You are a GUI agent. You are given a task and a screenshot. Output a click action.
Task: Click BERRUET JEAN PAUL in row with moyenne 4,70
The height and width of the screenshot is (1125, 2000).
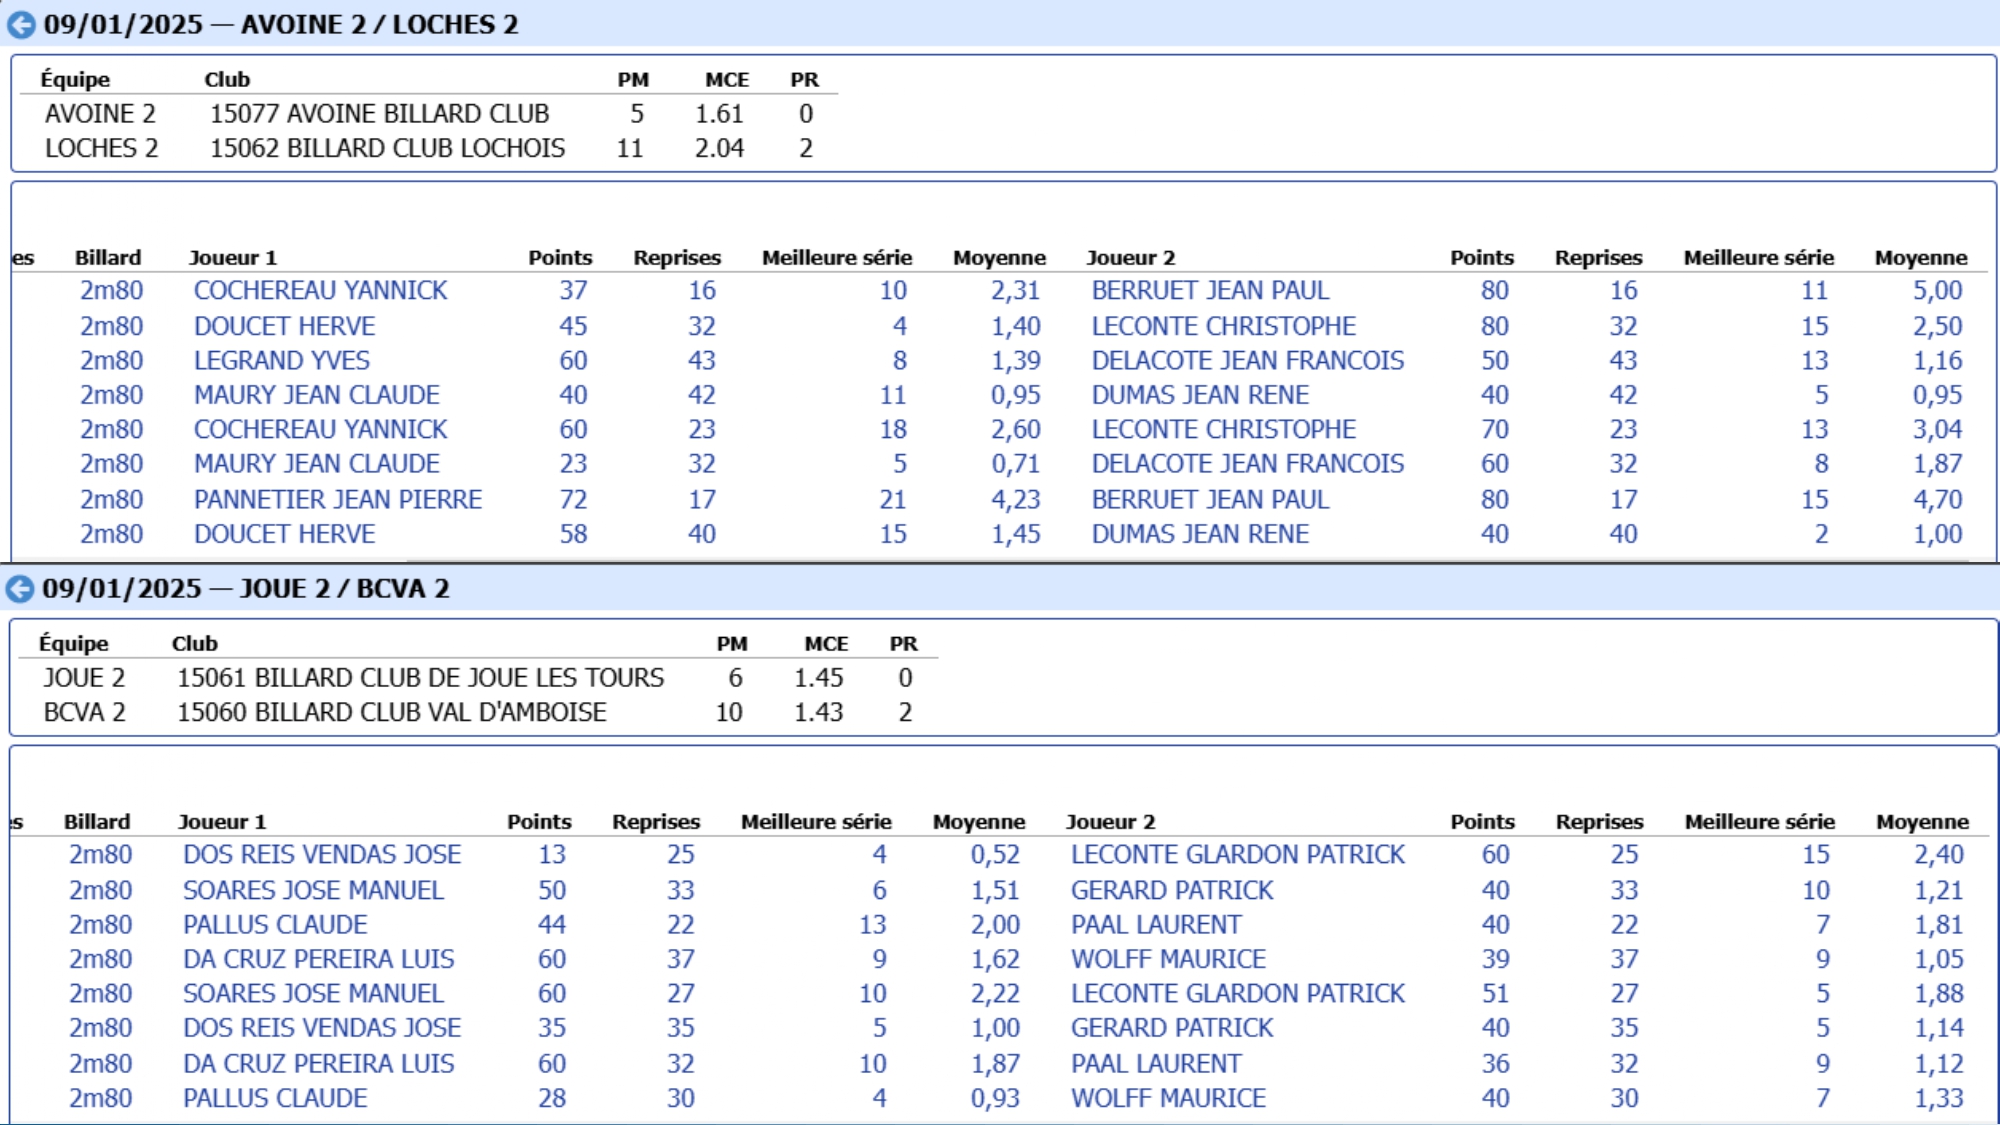tap(1210, 499)
